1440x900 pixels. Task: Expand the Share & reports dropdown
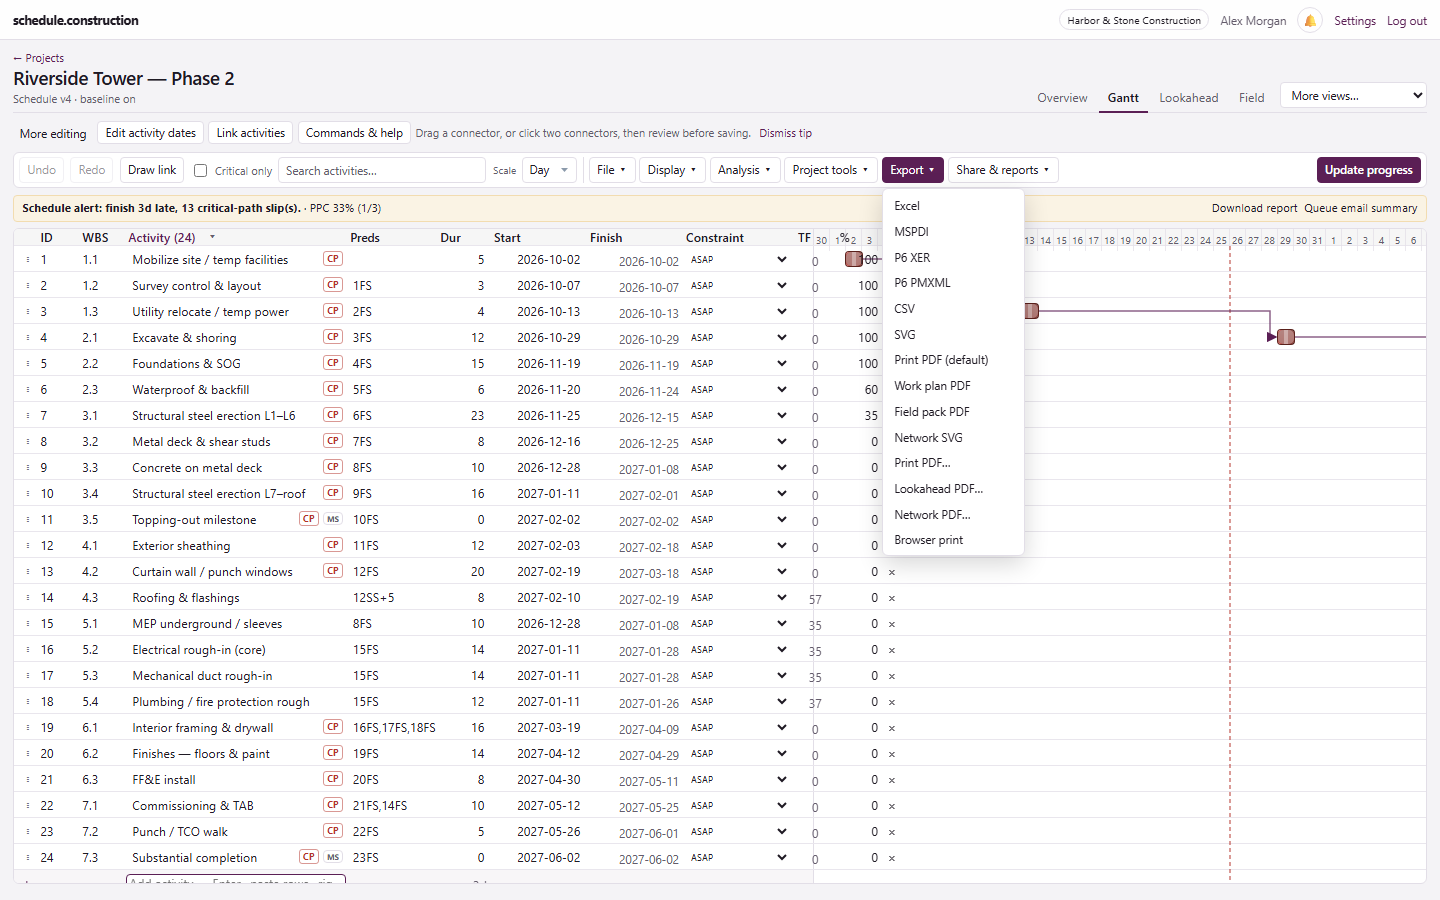[1003, 170]
